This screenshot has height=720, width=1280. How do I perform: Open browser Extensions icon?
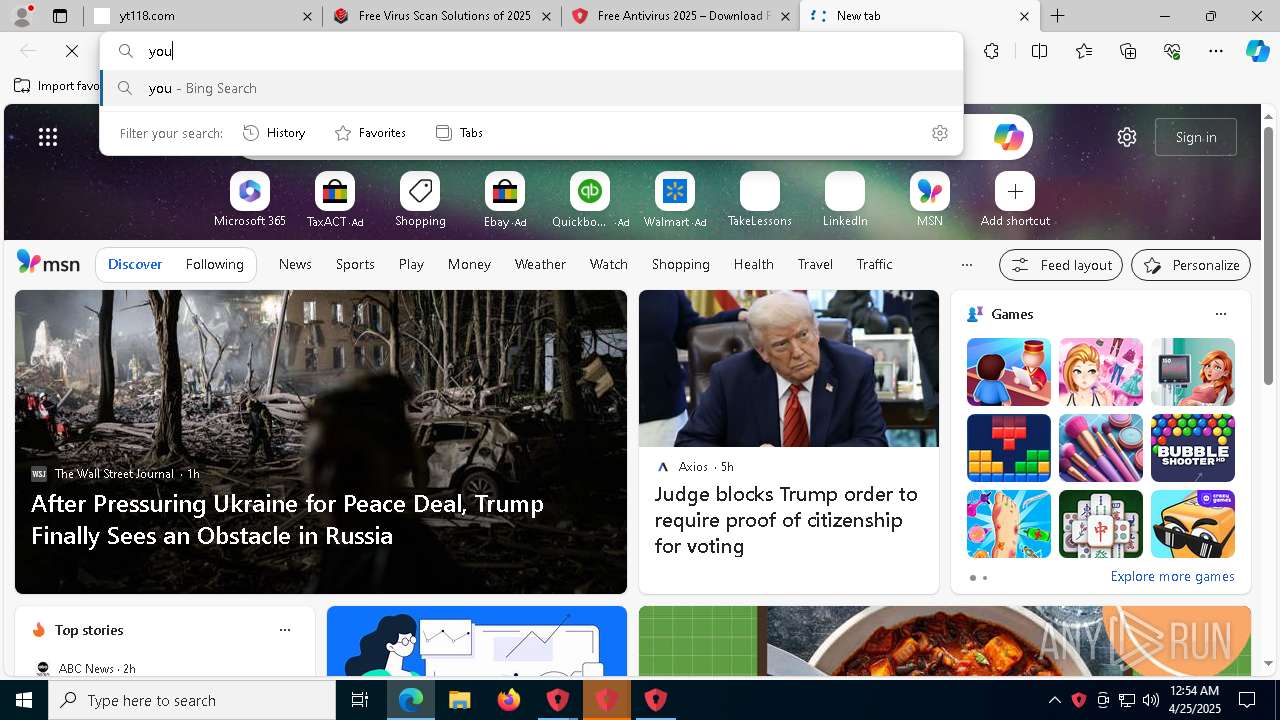[991, 51]
